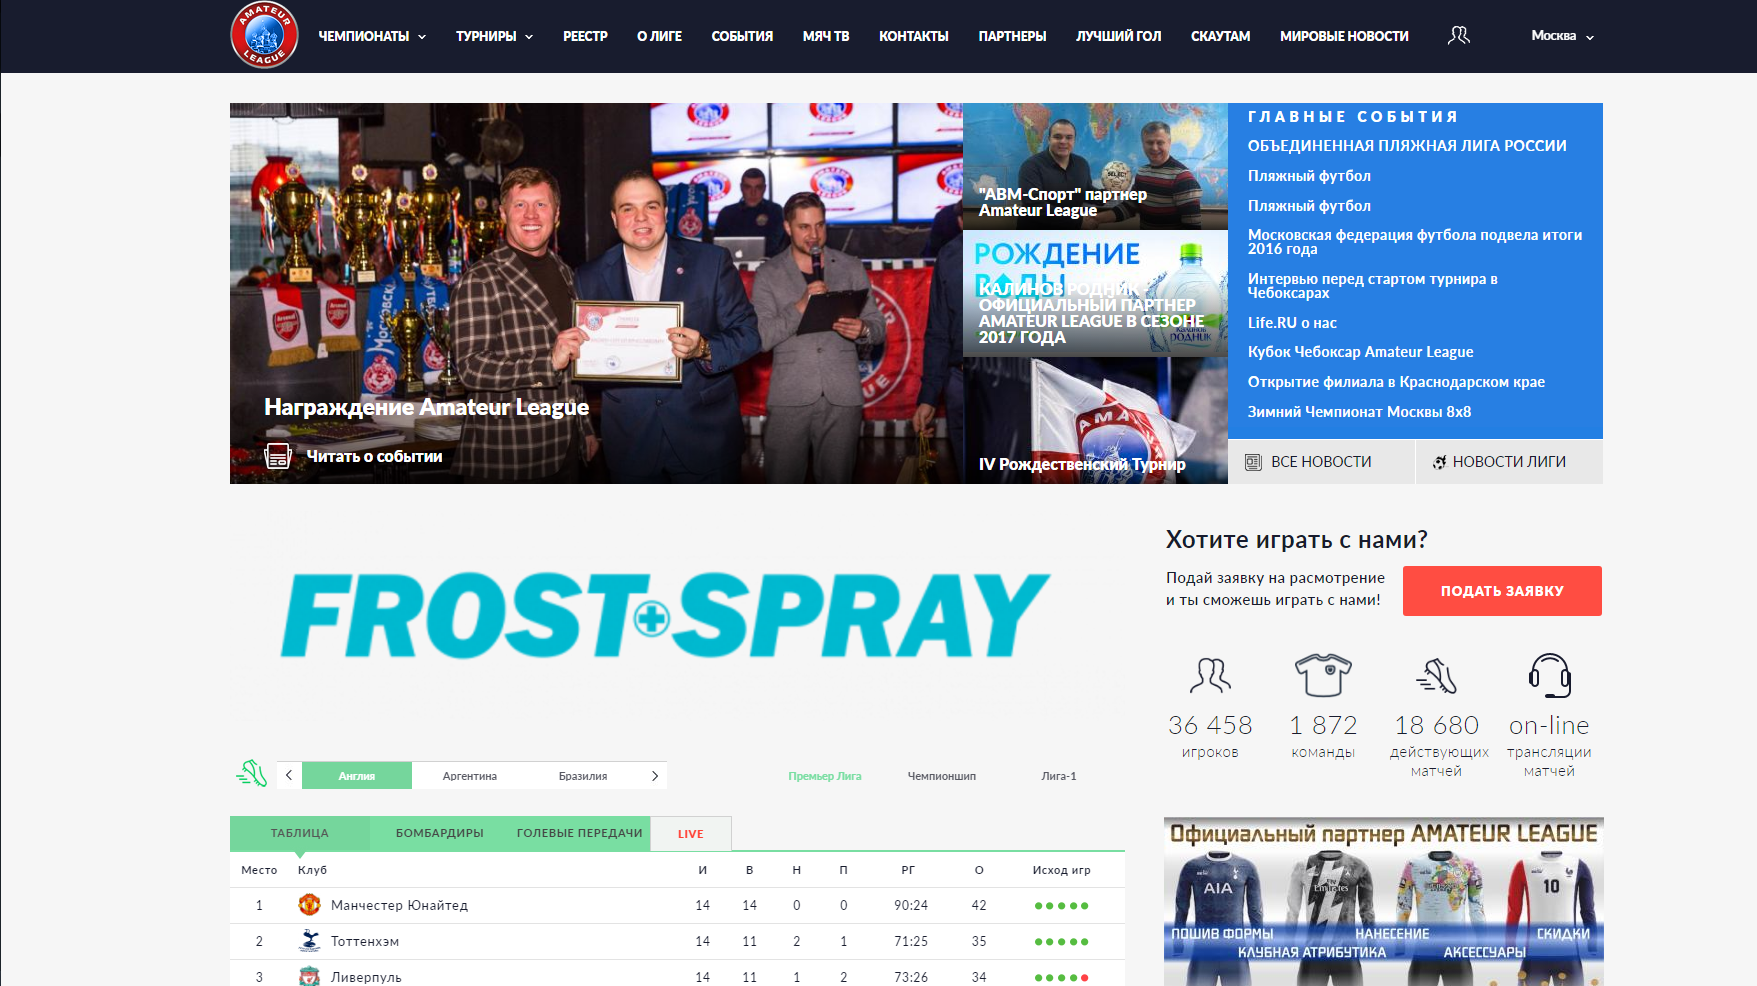Open МЯЧ ТВ in the navigation

pyautogui.click(x=826, y=36)
